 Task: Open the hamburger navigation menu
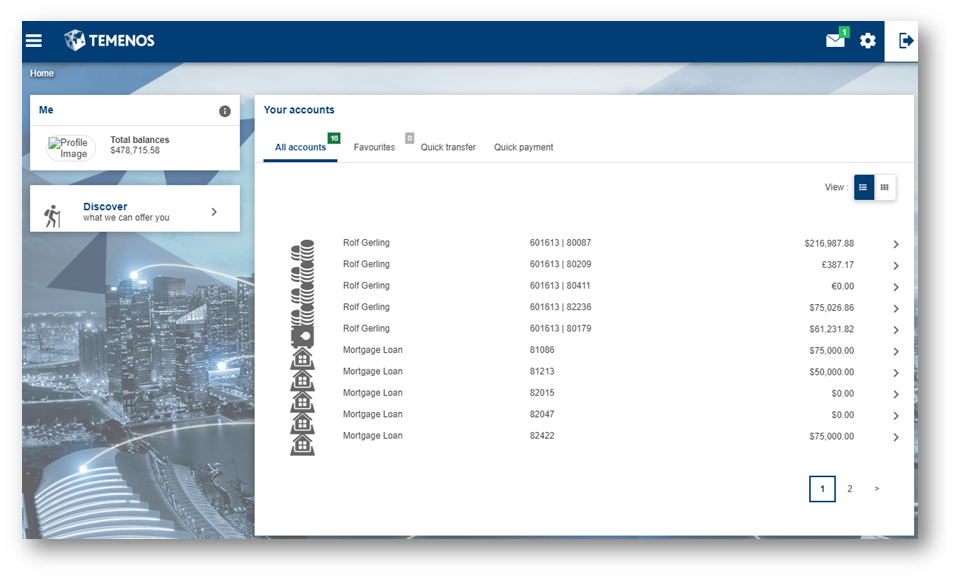pyautogui.click(x=34, y=41)
